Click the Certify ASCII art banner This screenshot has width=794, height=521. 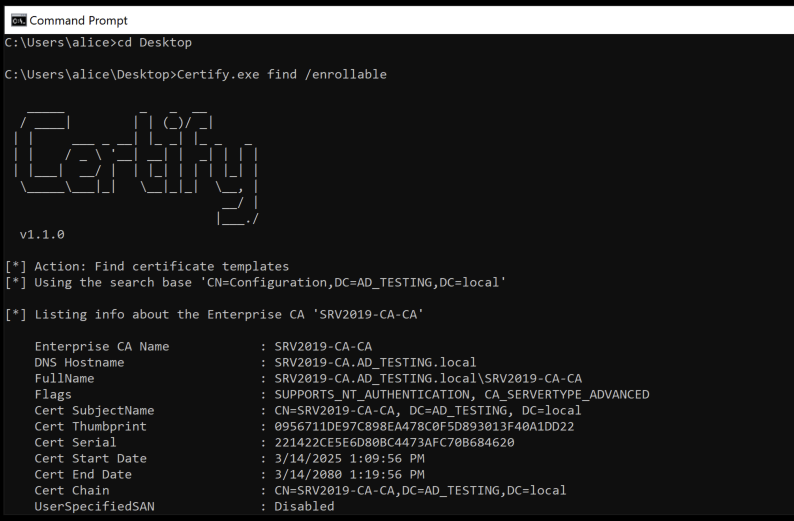tap(137, 166)
